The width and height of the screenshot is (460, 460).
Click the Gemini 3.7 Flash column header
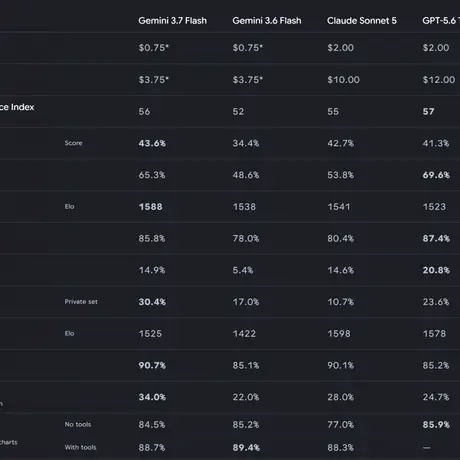coord(172,21)
